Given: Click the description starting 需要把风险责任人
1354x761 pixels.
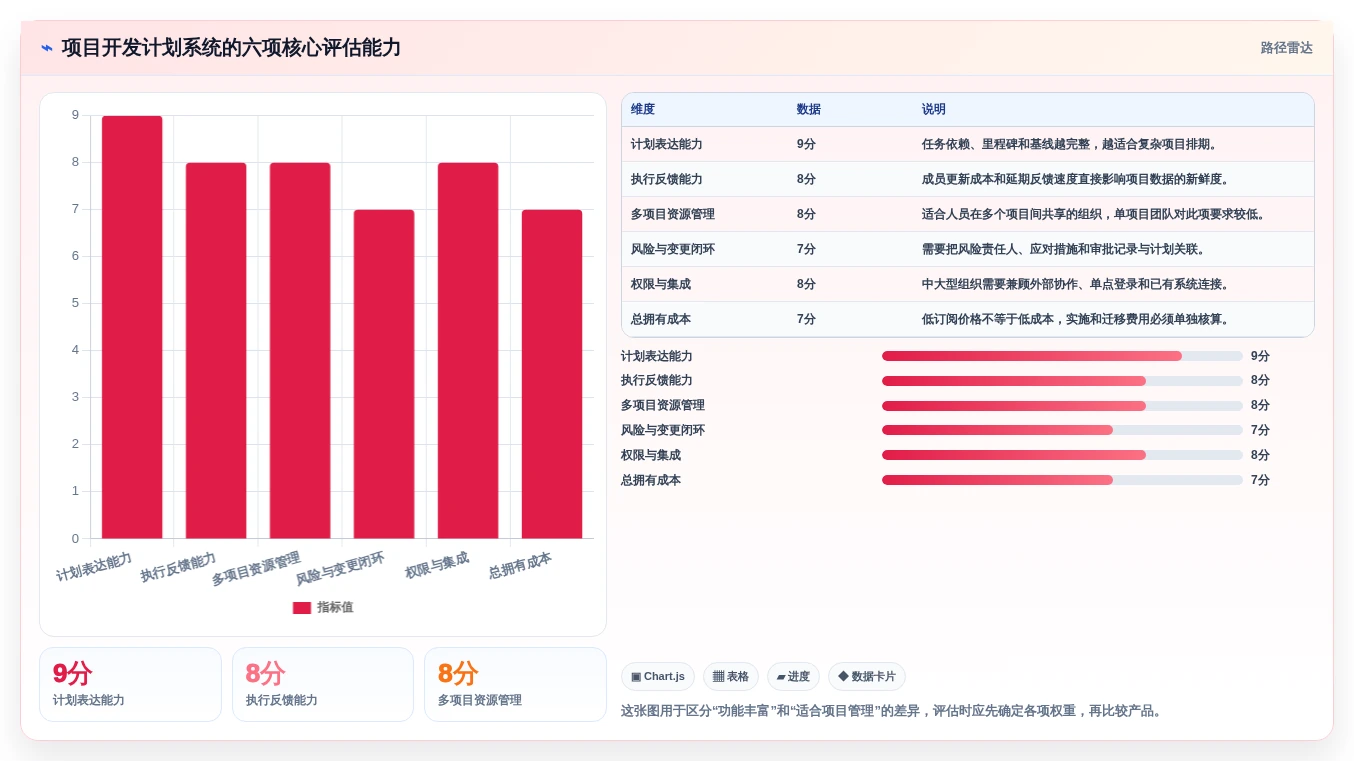Looking at the screenshot, I should [1065, 249].
